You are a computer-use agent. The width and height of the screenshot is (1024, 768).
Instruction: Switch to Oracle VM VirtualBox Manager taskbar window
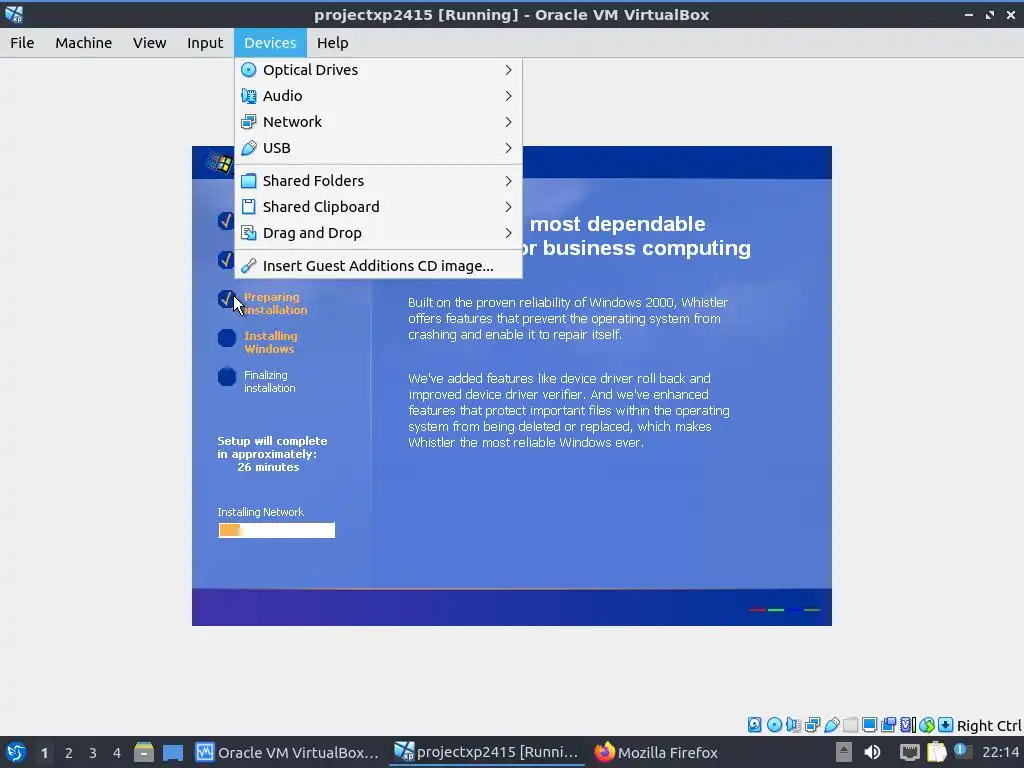[x=287, y=752]
